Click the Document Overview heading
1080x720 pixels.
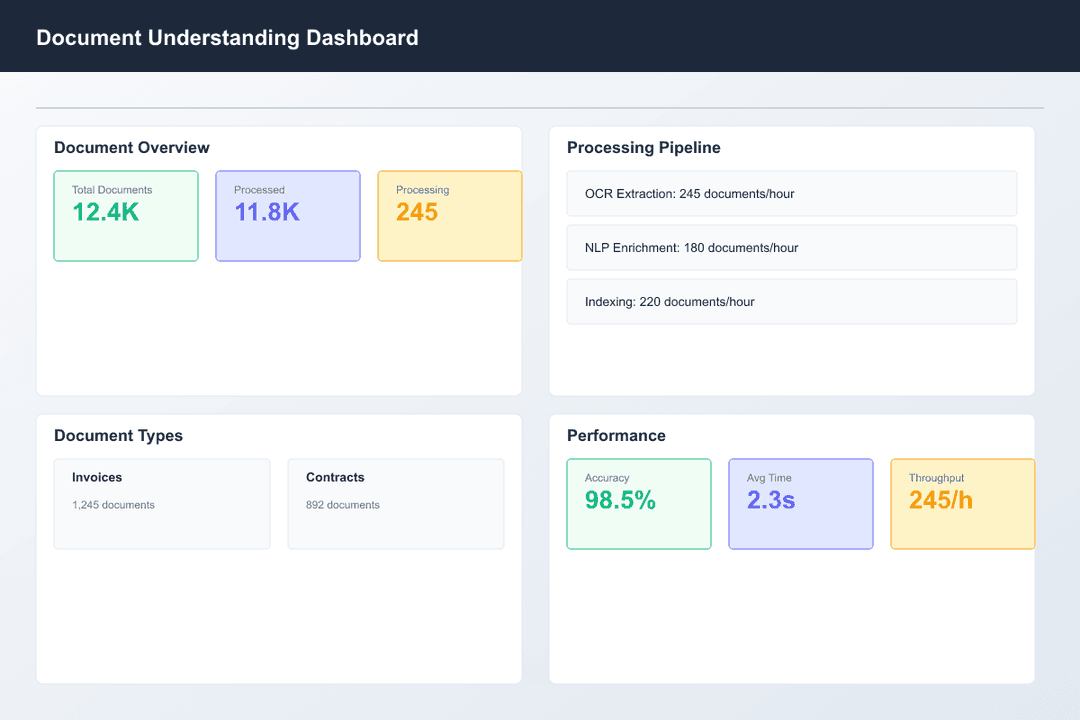click(x=132, y=148)
